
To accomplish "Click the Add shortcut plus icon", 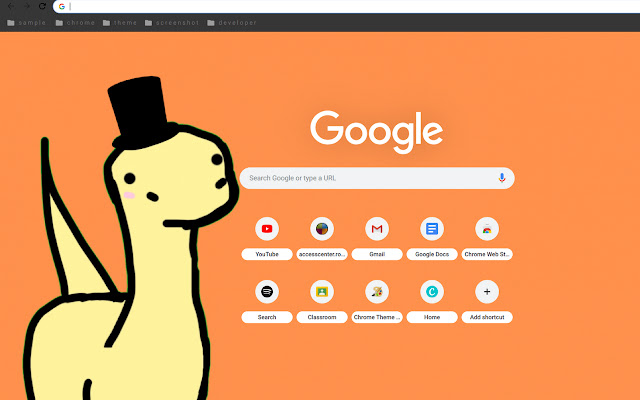I will point(487,291).
